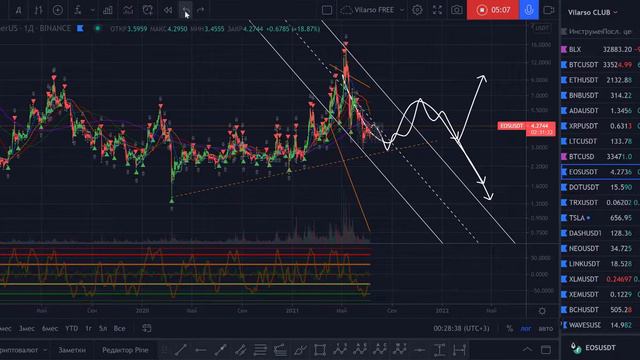Screen dimensions: 640x360
Task: Redo the last chart action
Action: [201, 10]
